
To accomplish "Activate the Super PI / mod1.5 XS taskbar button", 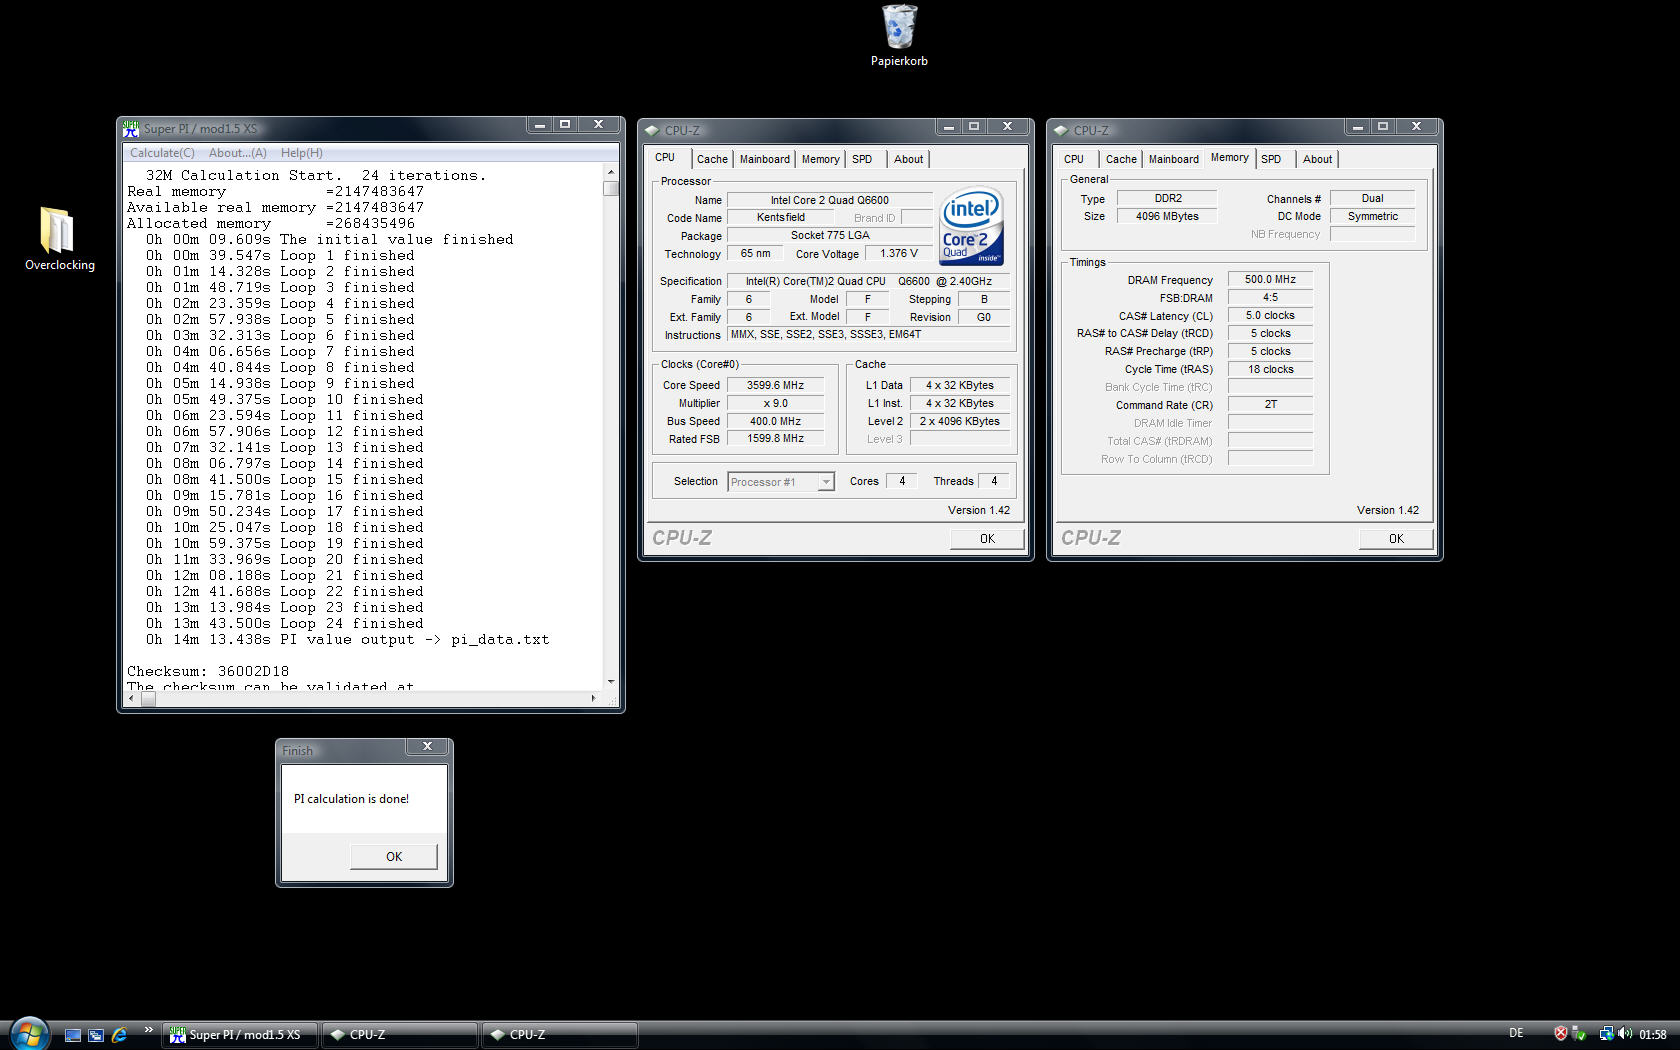I will point(240,1035).
